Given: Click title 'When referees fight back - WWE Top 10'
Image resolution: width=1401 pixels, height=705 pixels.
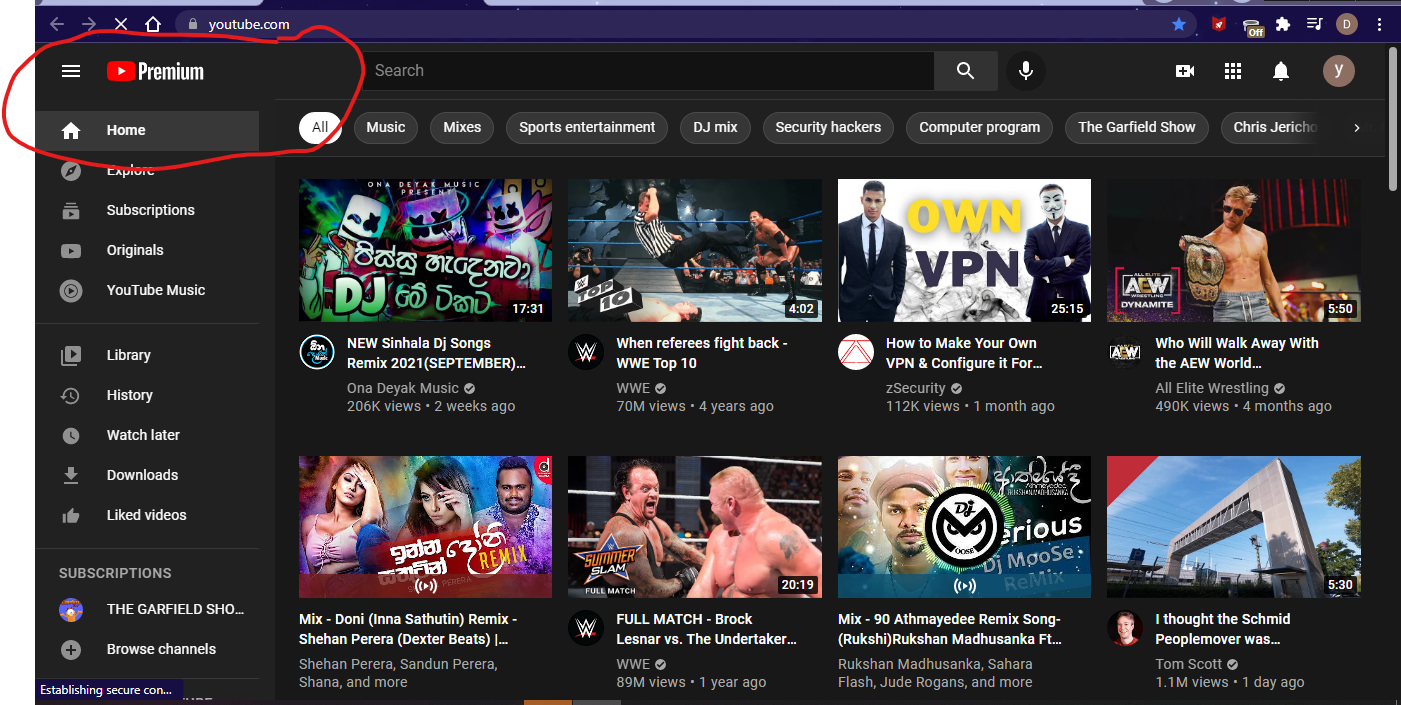Looking at the screenshot, I should click(702, 353).
